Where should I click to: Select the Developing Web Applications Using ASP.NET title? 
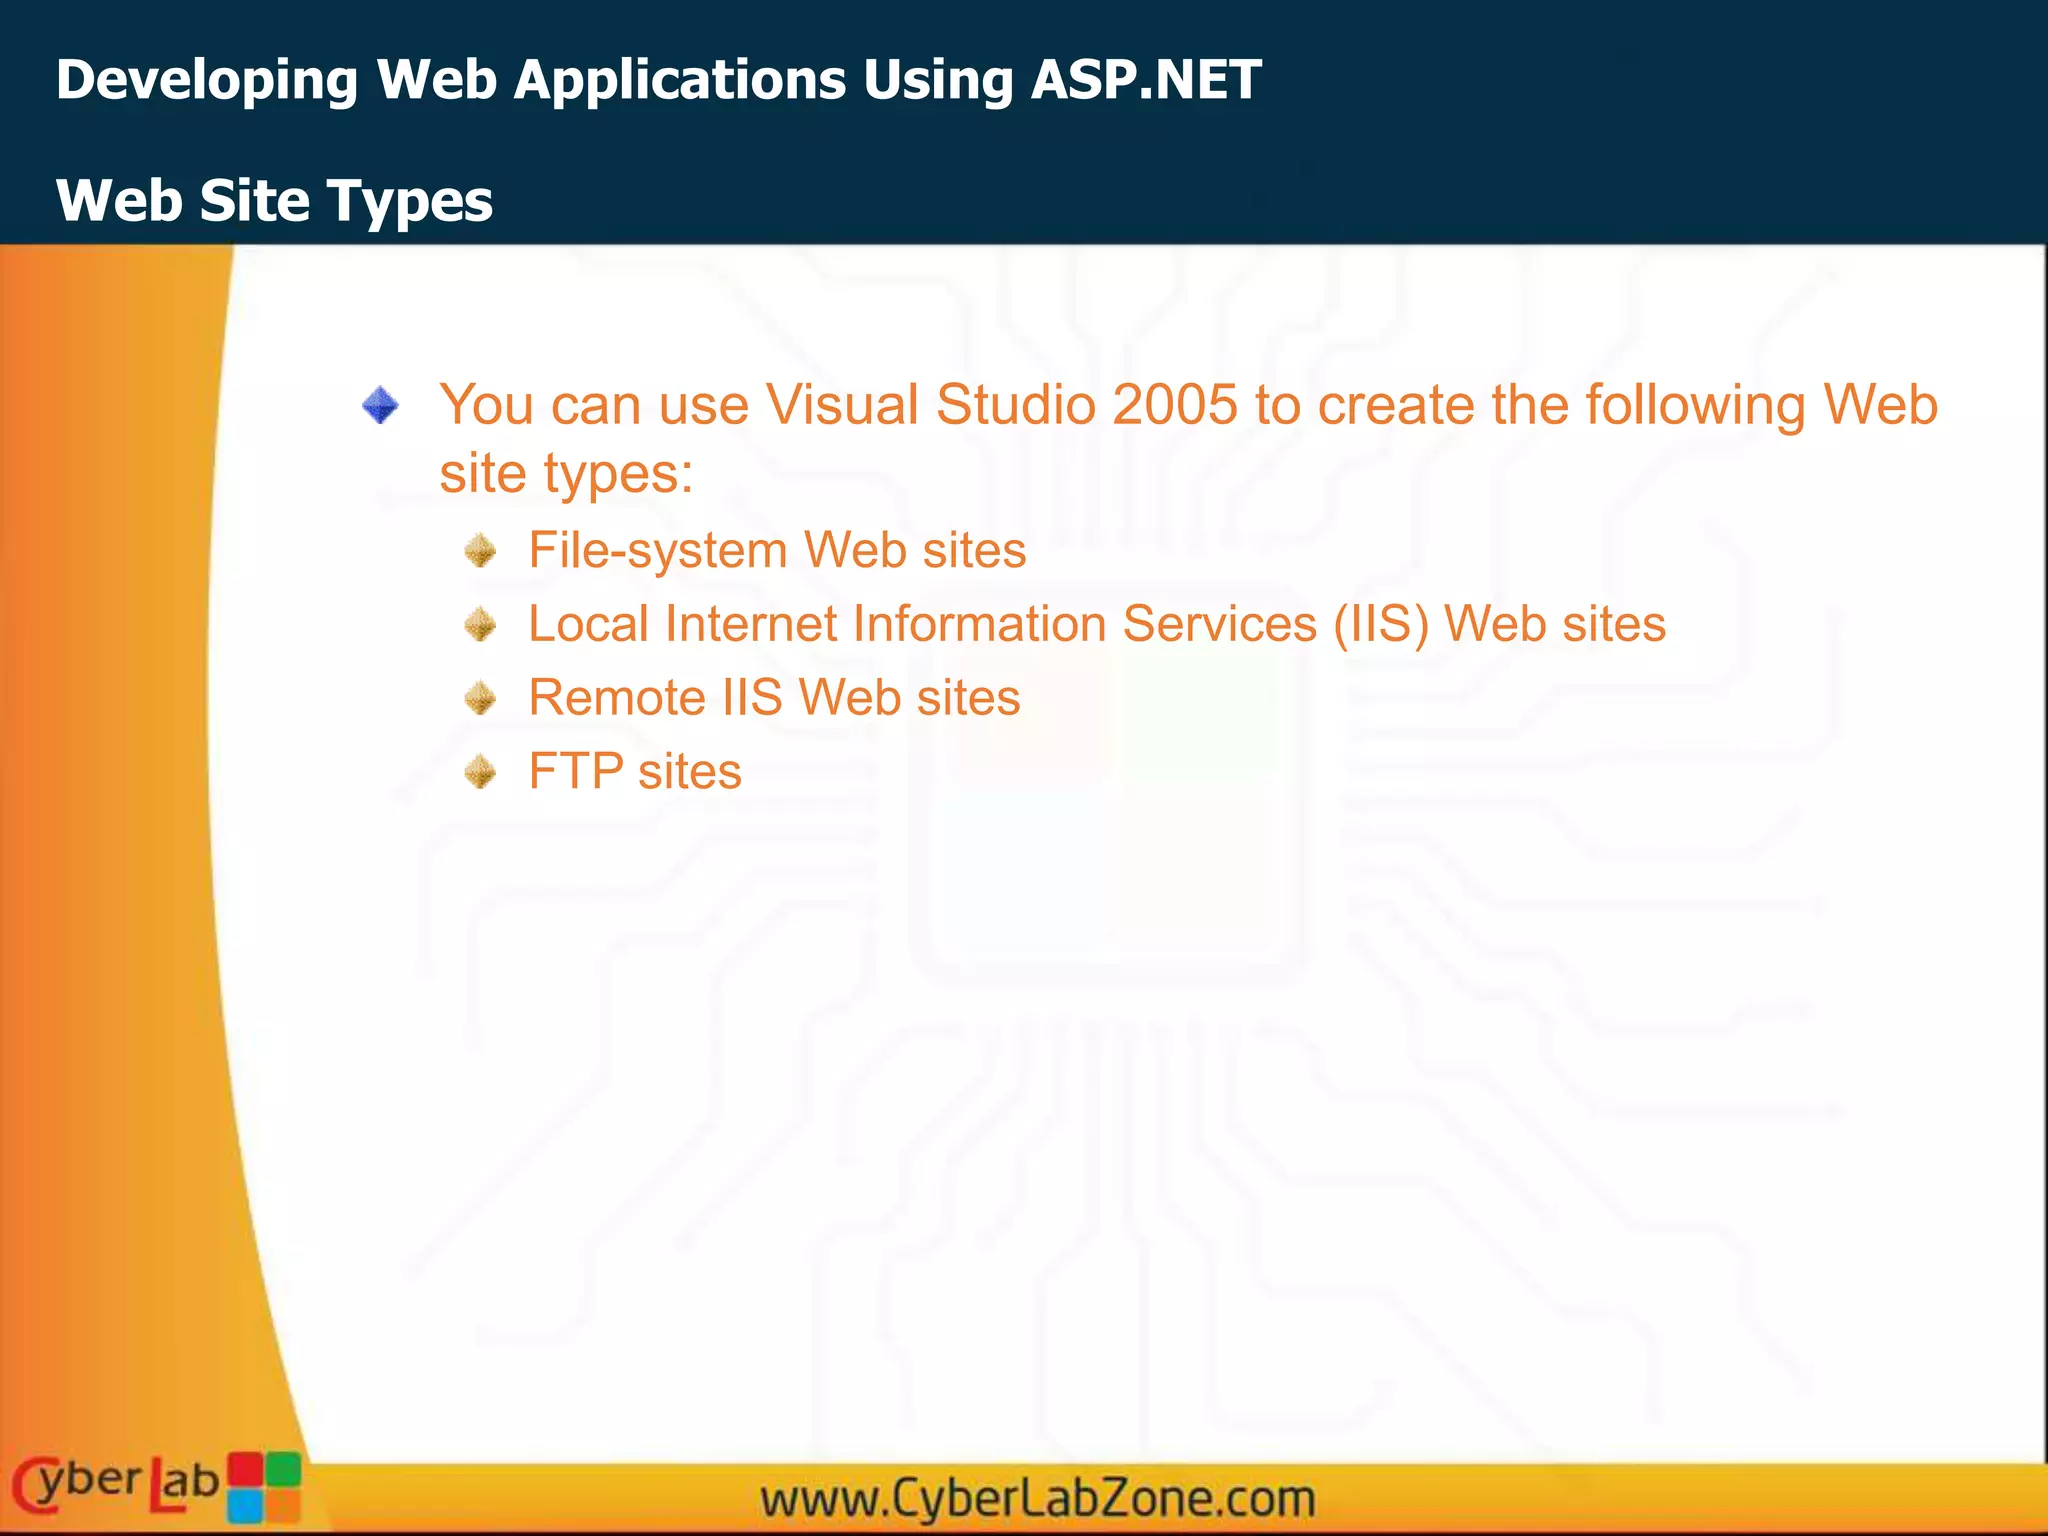pyautogui.click(x=658, y=80)
